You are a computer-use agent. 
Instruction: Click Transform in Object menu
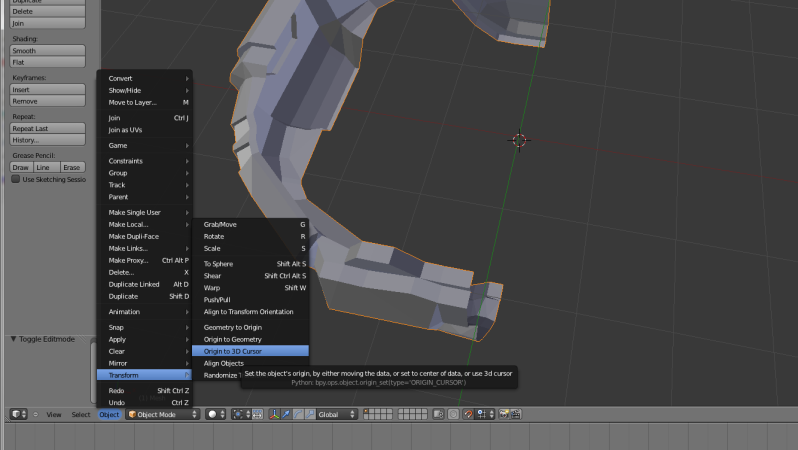[145, 375]
